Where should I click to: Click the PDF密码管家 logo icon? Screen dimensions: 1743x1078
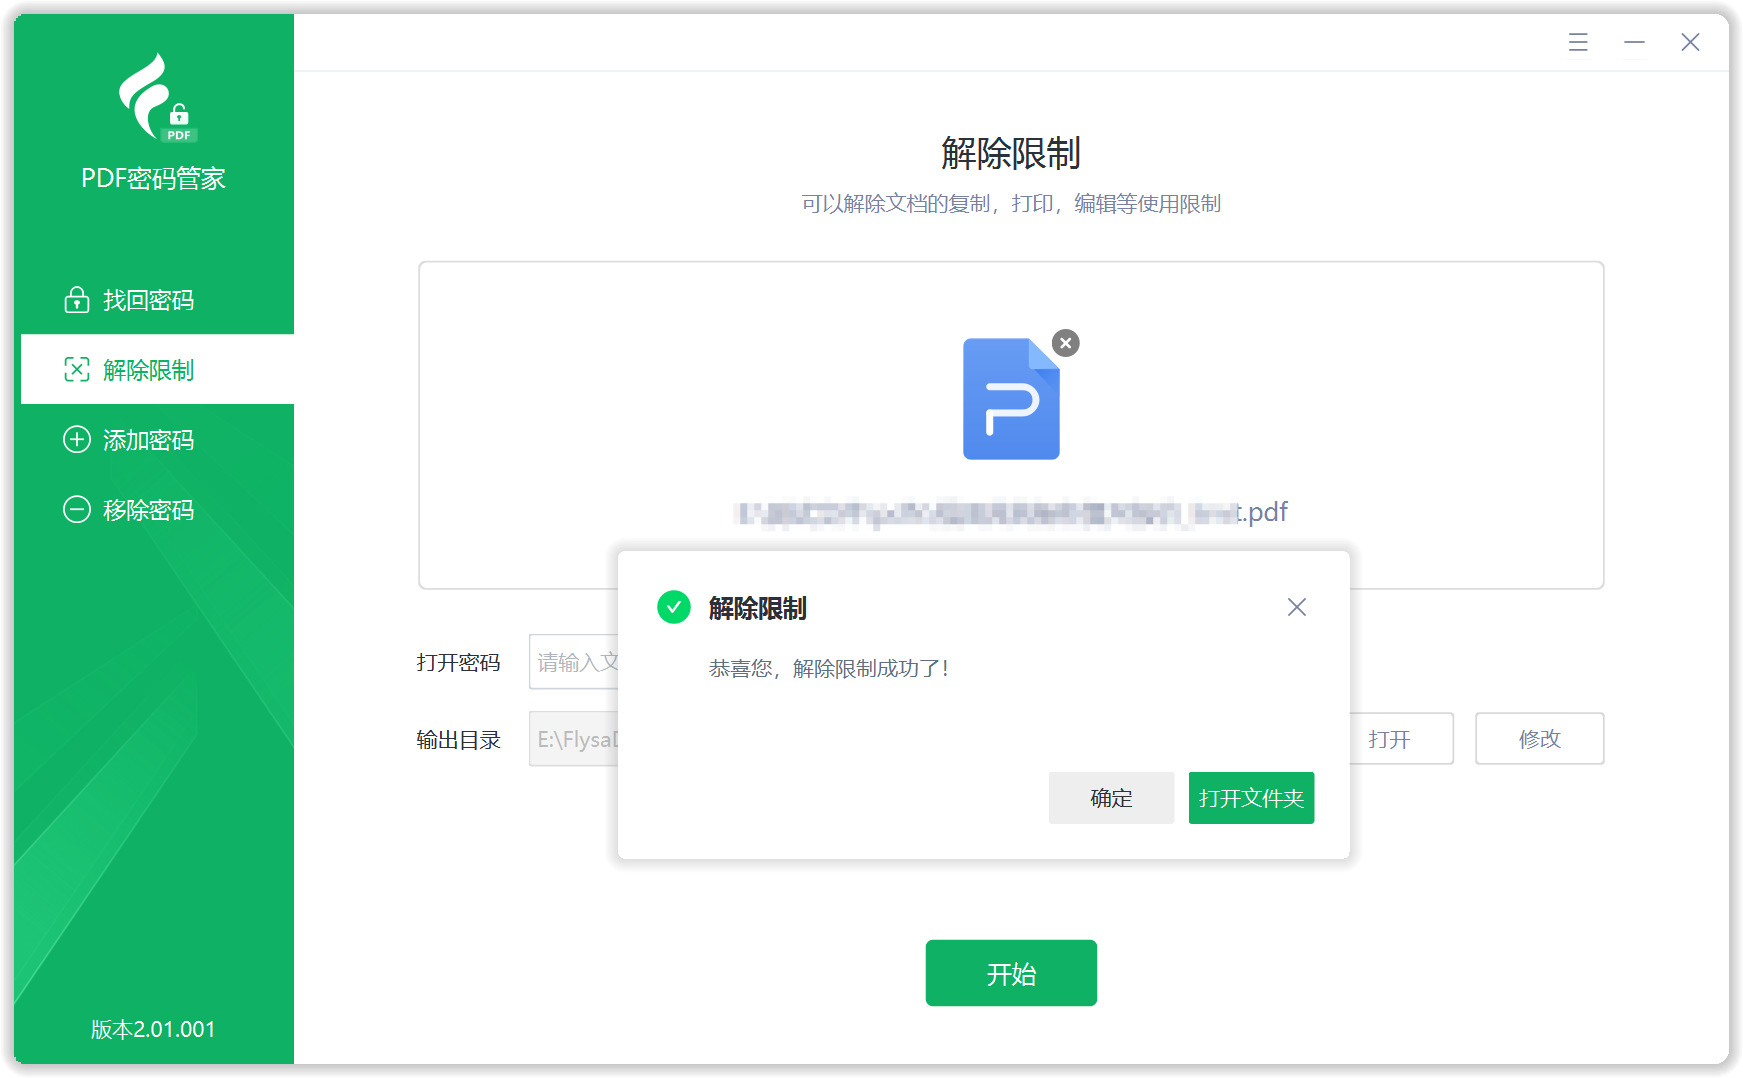click(156, 98)
